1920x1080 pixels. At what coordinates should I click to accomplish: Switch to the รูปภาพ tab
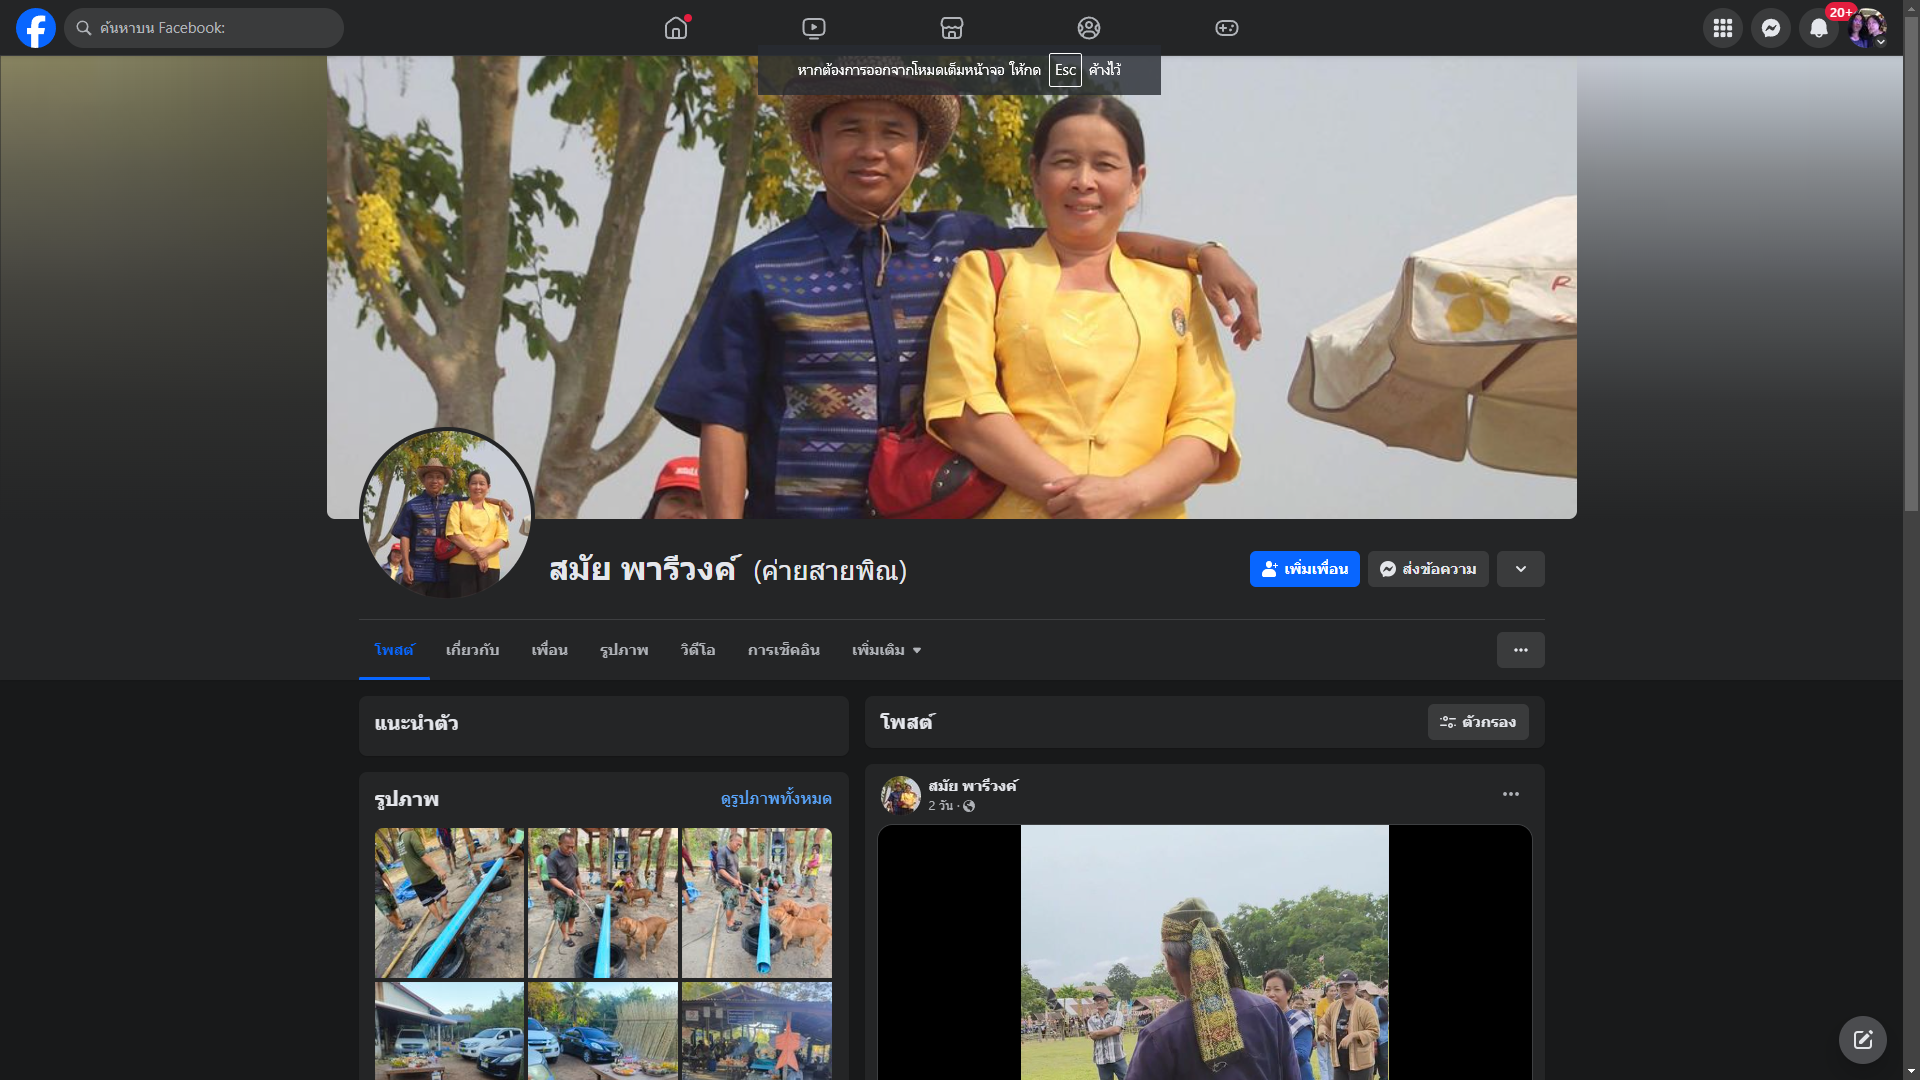click(624, 650)
